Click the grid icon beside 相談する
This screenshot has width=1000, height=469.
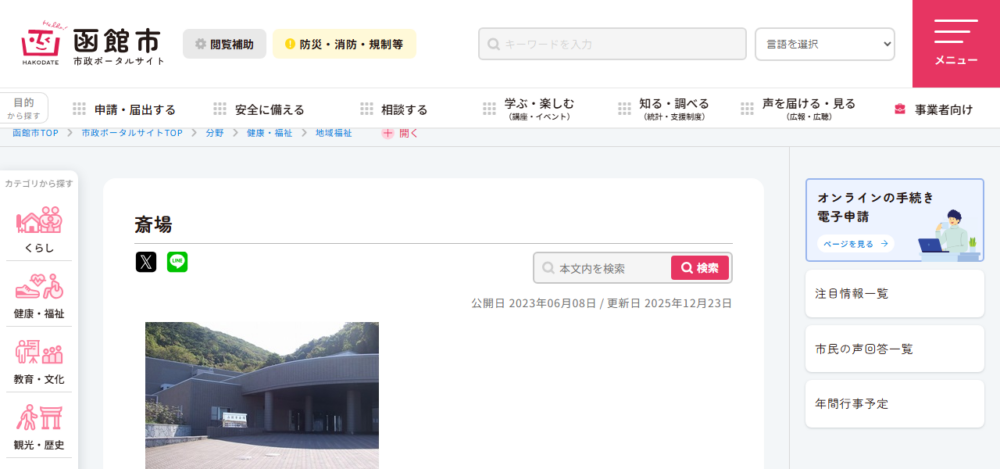[x=367, y=109]
